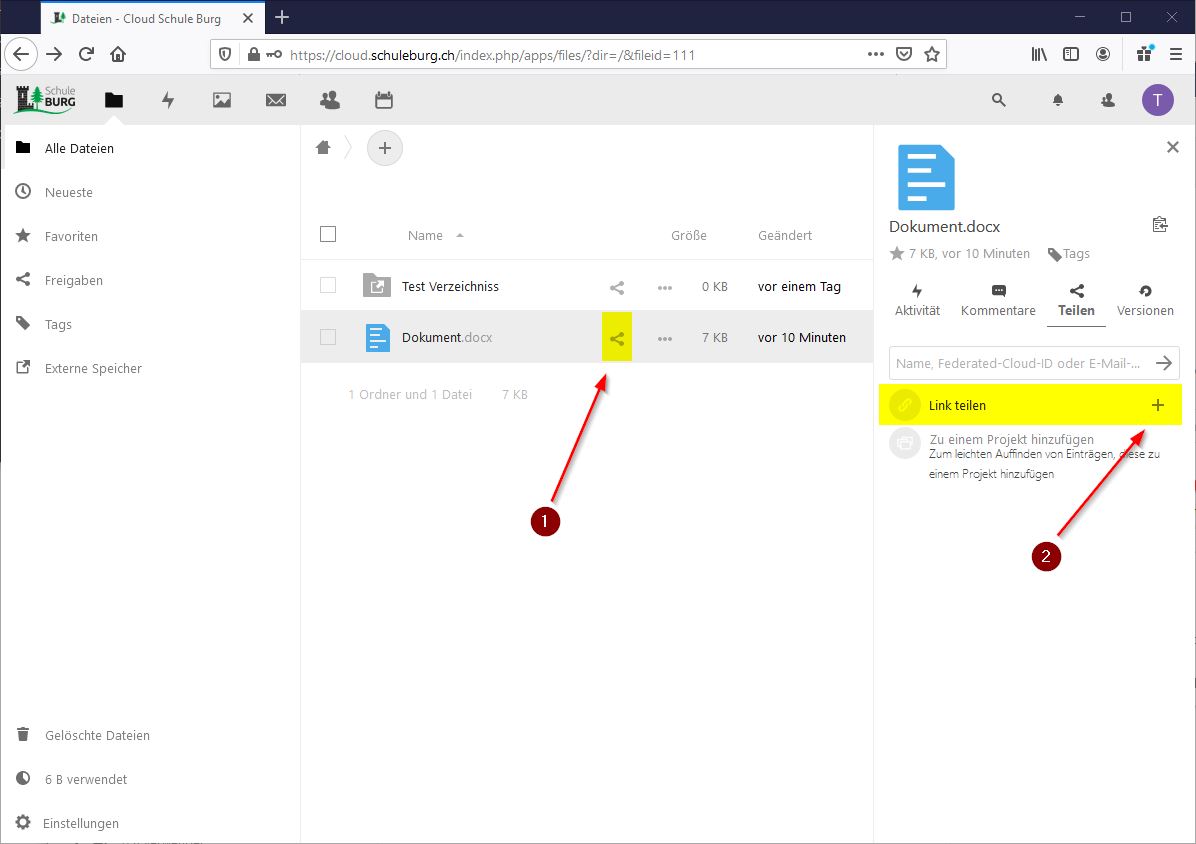Viewport: 1196px width, 844px height.
Task: Open three-dot menu for Test Verzeichniss
Action: [x=665, y=287]
